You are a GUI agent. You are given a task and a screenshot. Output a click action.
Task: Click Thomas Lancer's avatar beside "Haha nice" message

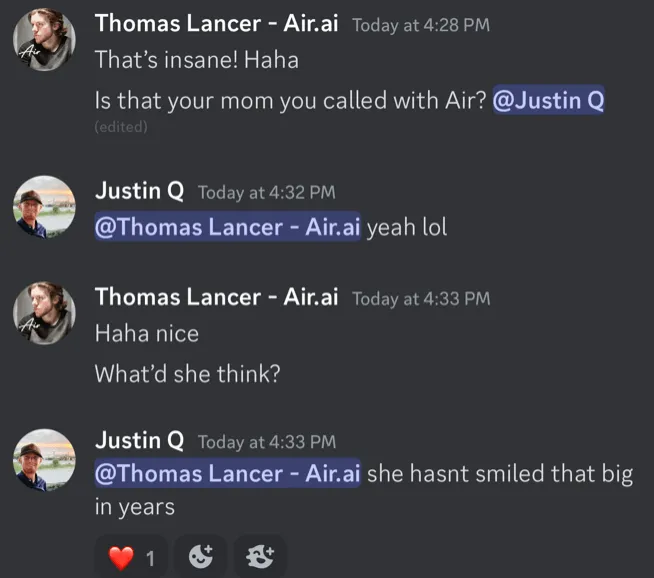[x=44, y=313]
